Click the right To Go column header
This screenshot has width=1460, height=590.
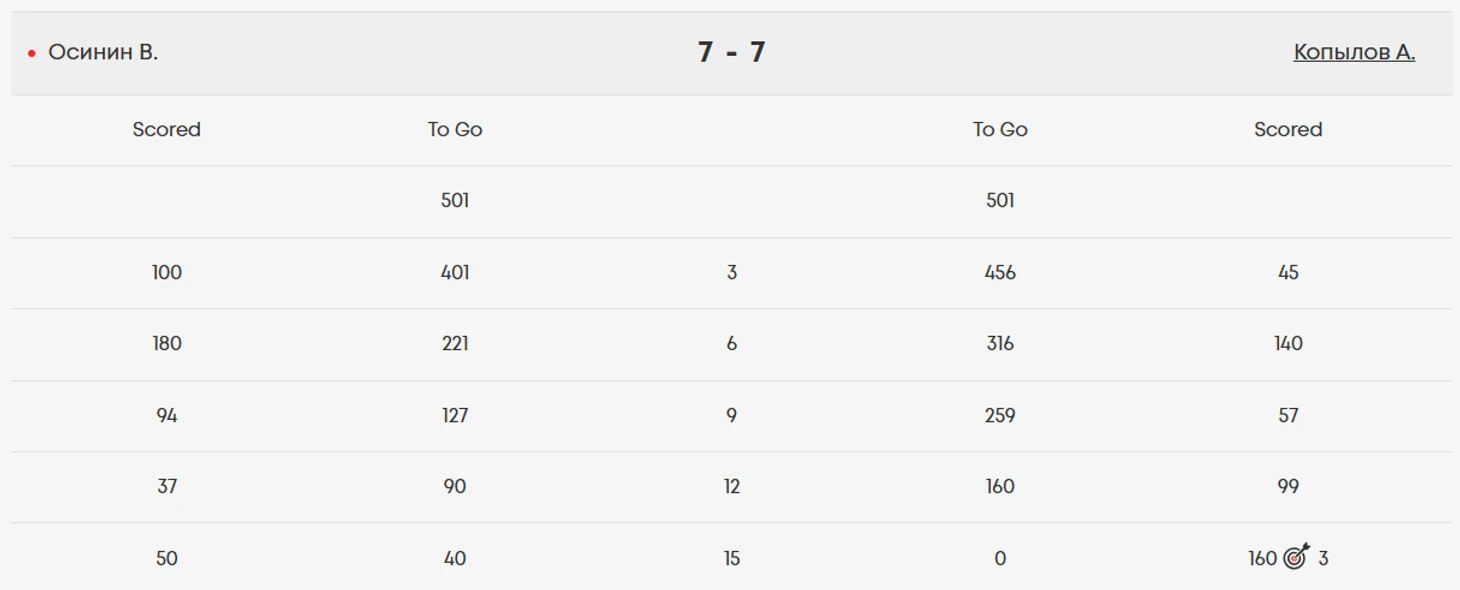[1000, 129]
